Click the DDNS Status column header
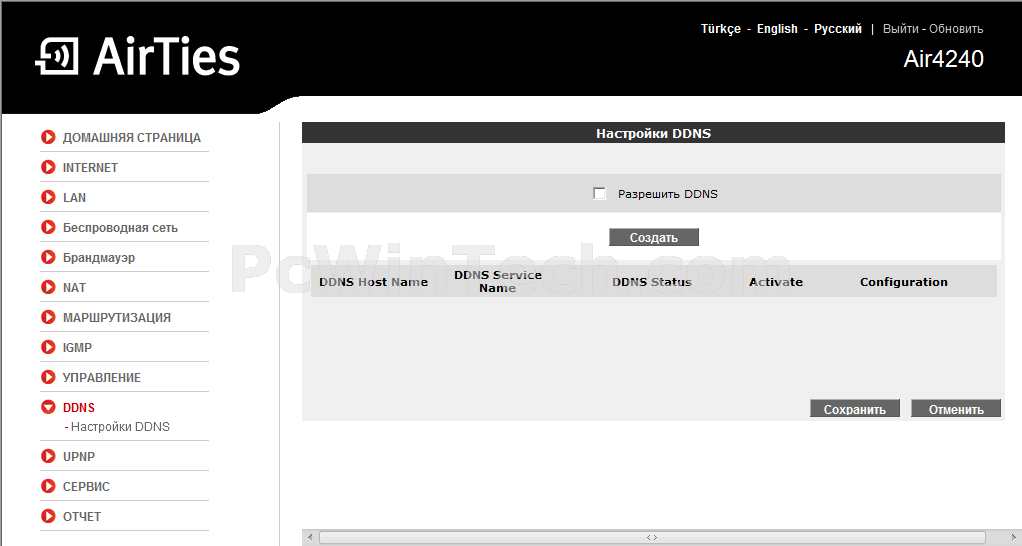Viewport: 1022px width, 546px height. [652, 282]
